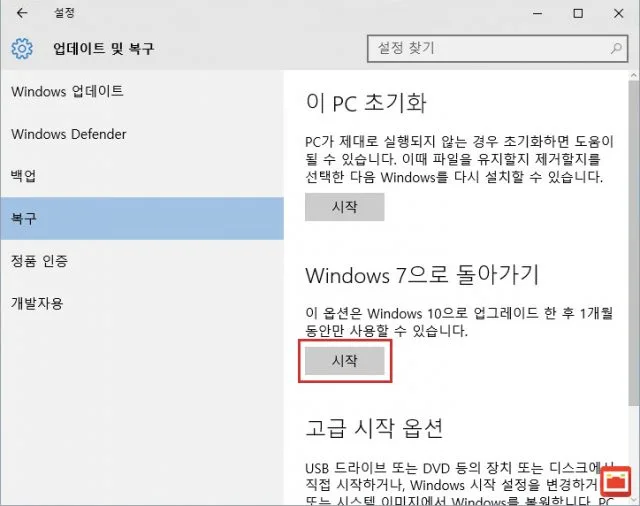
Task: Click the 업데이트 및 복구 title
Action: point(104,49)
